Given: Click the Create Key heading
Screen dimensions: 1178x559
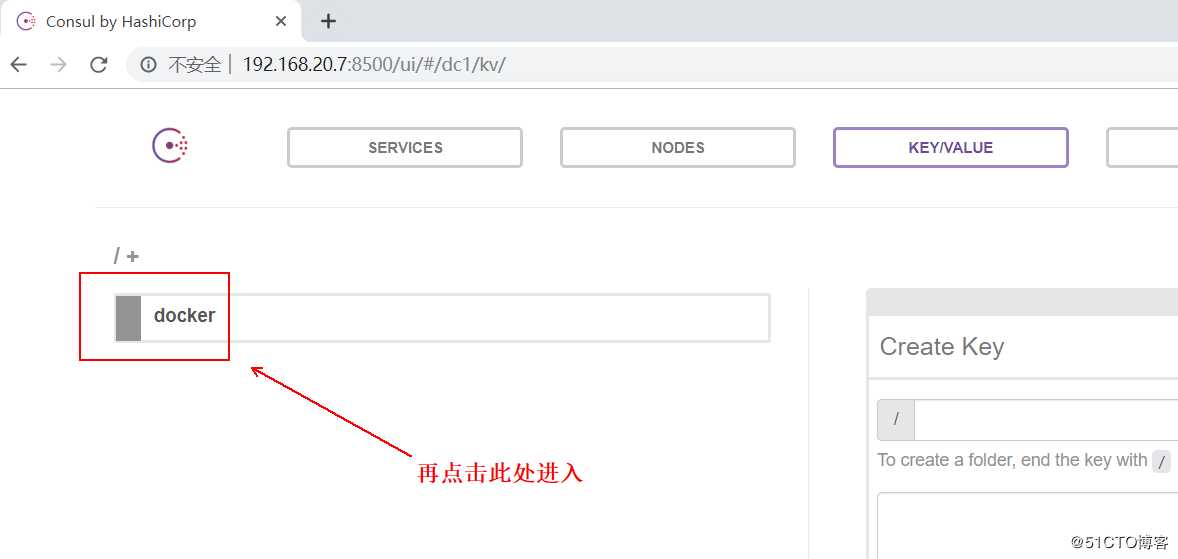Looking at the screenshot, I should click(941, 346).
